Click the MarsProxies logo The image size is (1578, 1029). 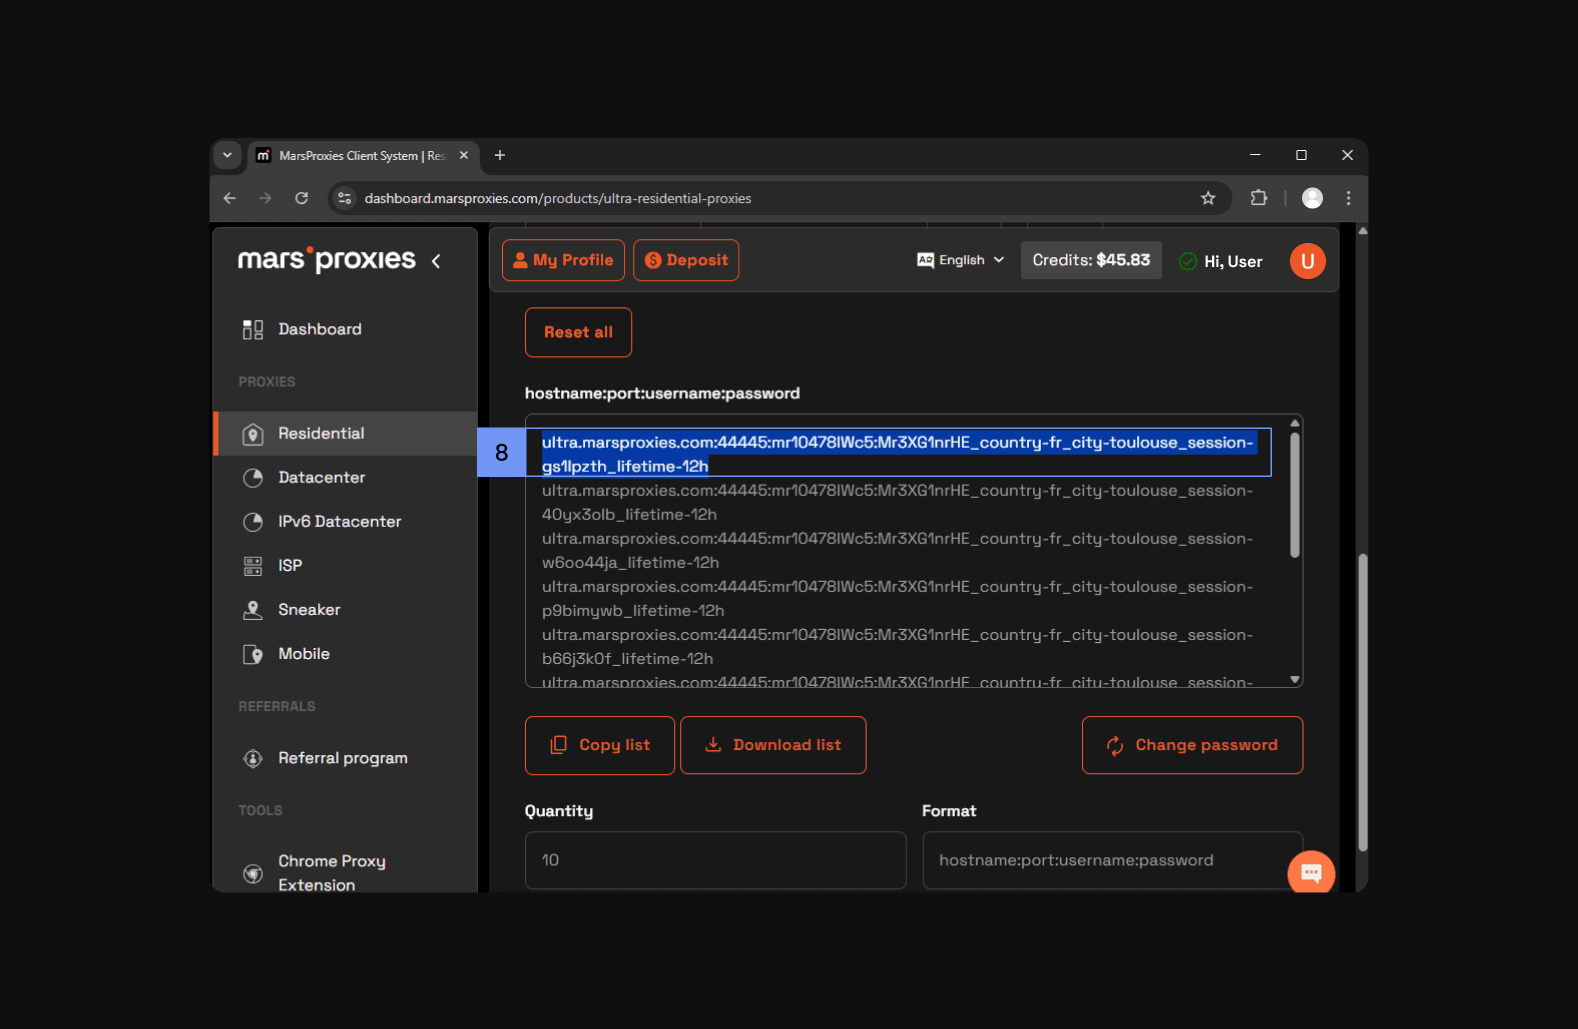click(x=326, y=260)
